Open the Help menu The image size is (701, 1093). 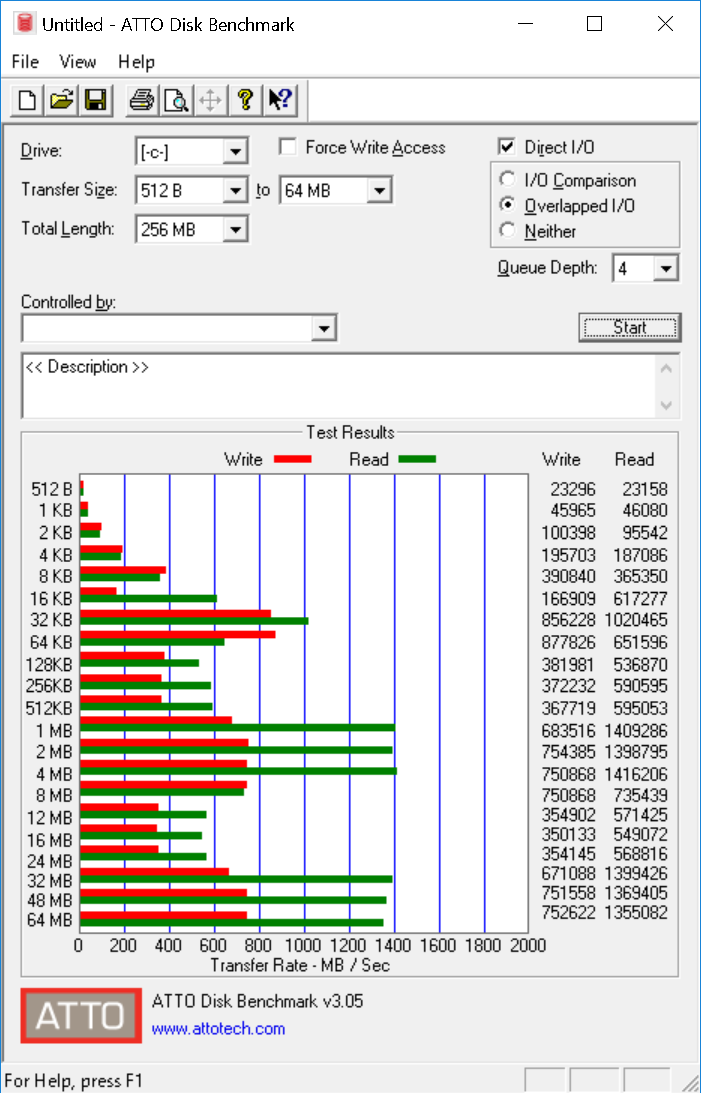(136, 61)
